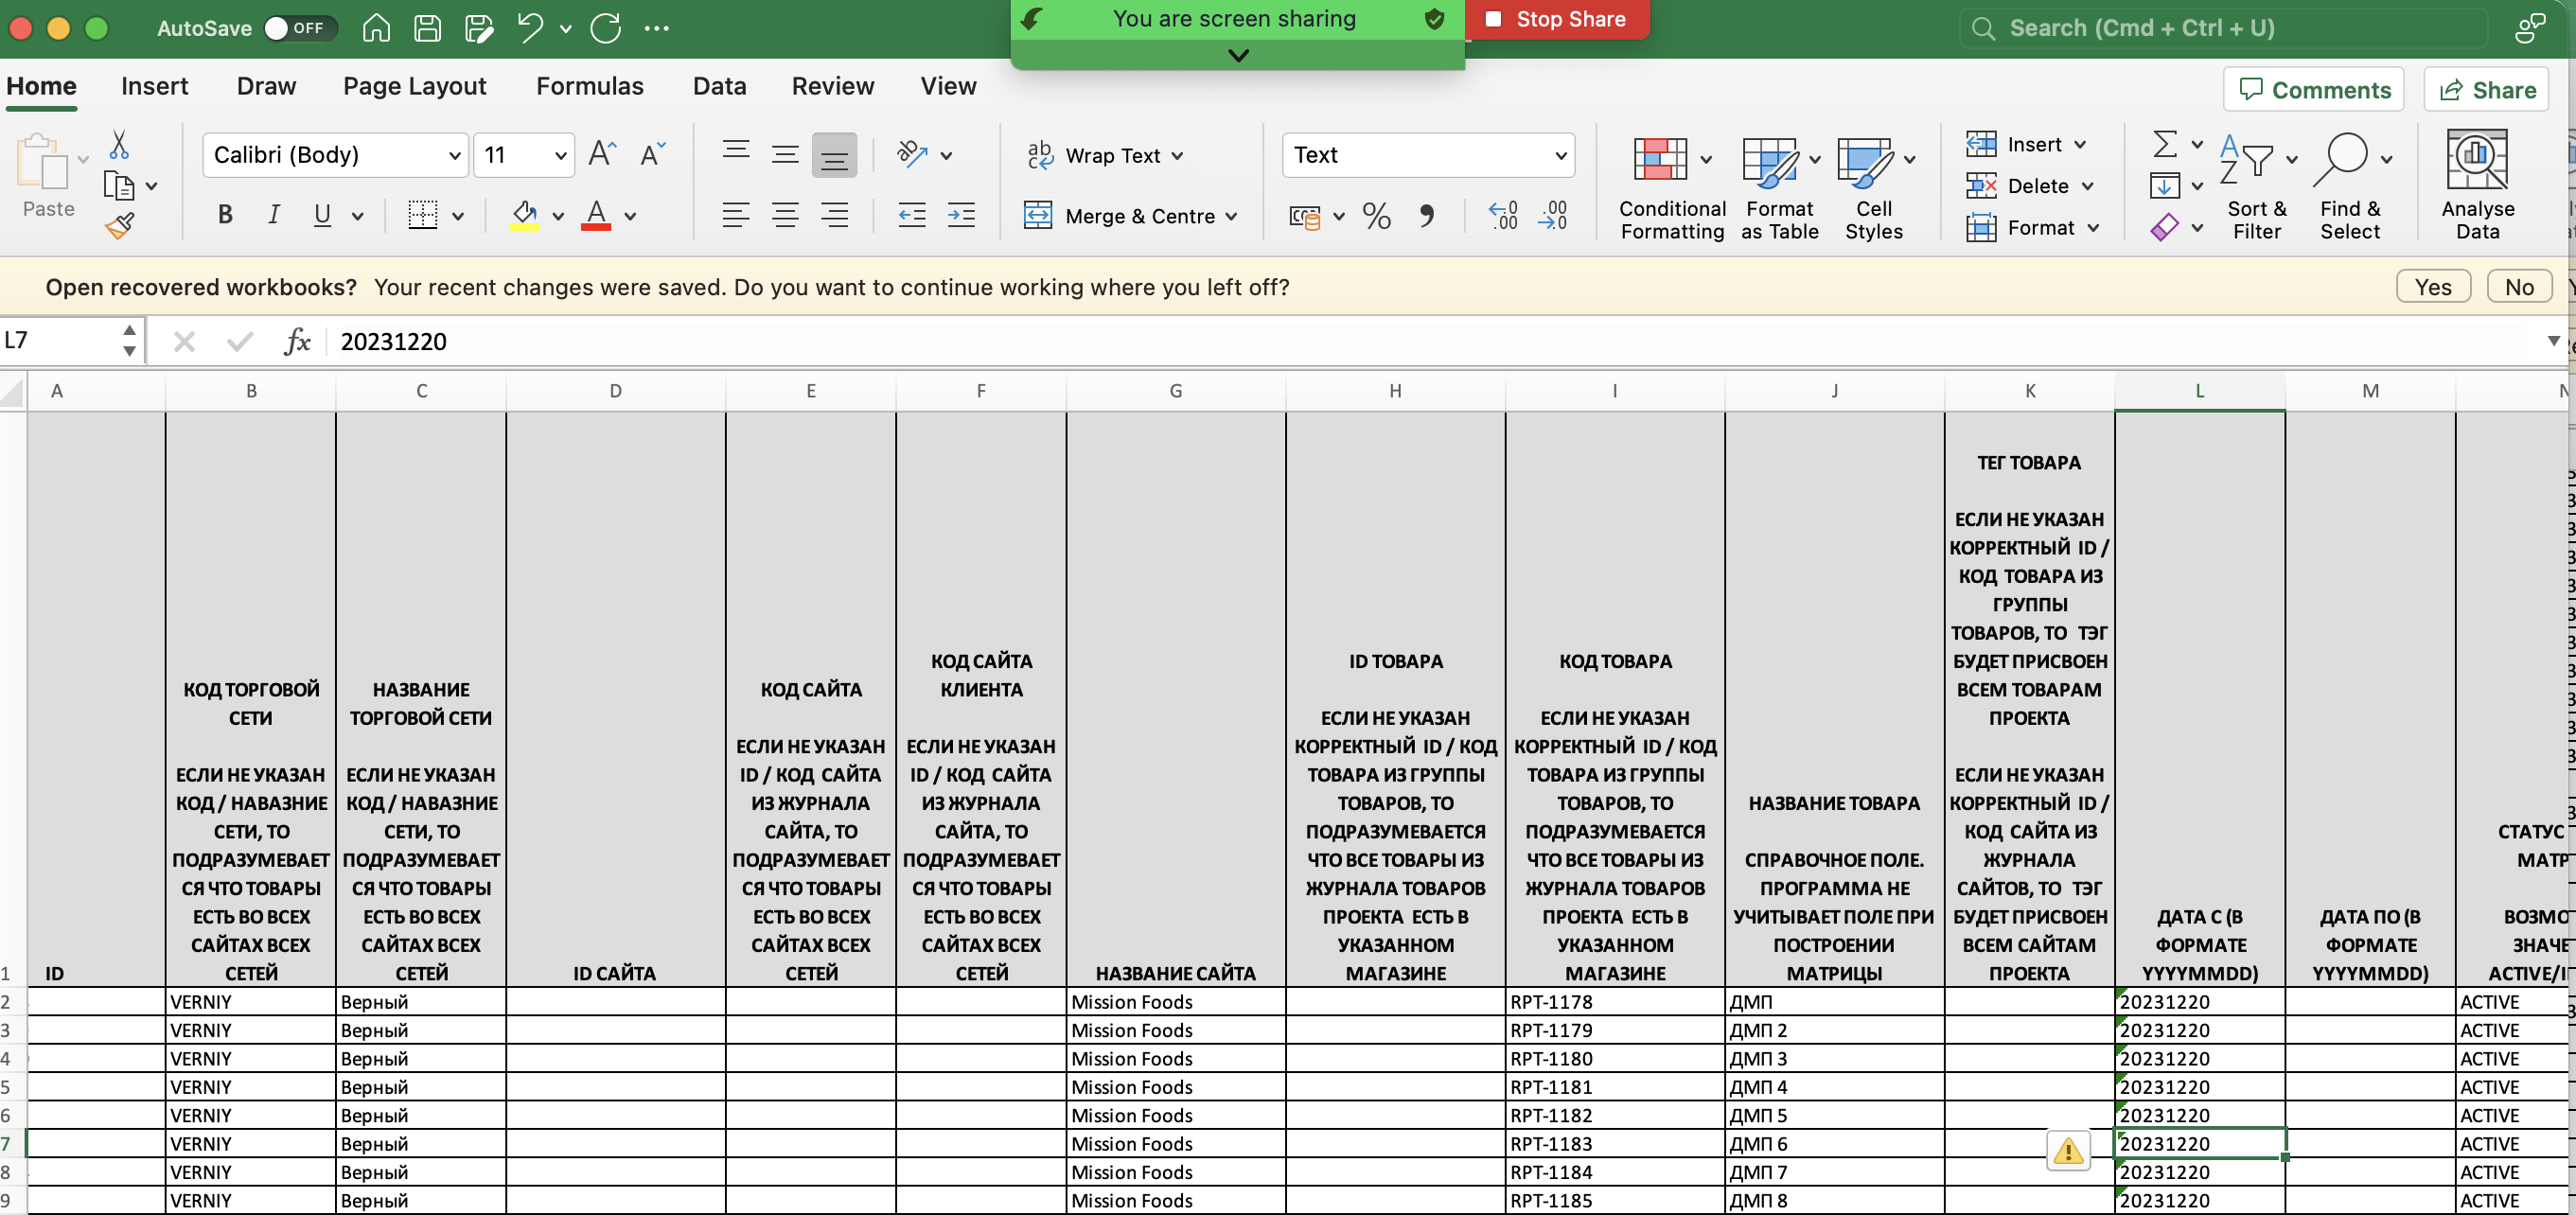This screenshot has width=2576, height=1215.
Task: Open the more options ellipsis in title bar
Action: [x=657, y=28]
